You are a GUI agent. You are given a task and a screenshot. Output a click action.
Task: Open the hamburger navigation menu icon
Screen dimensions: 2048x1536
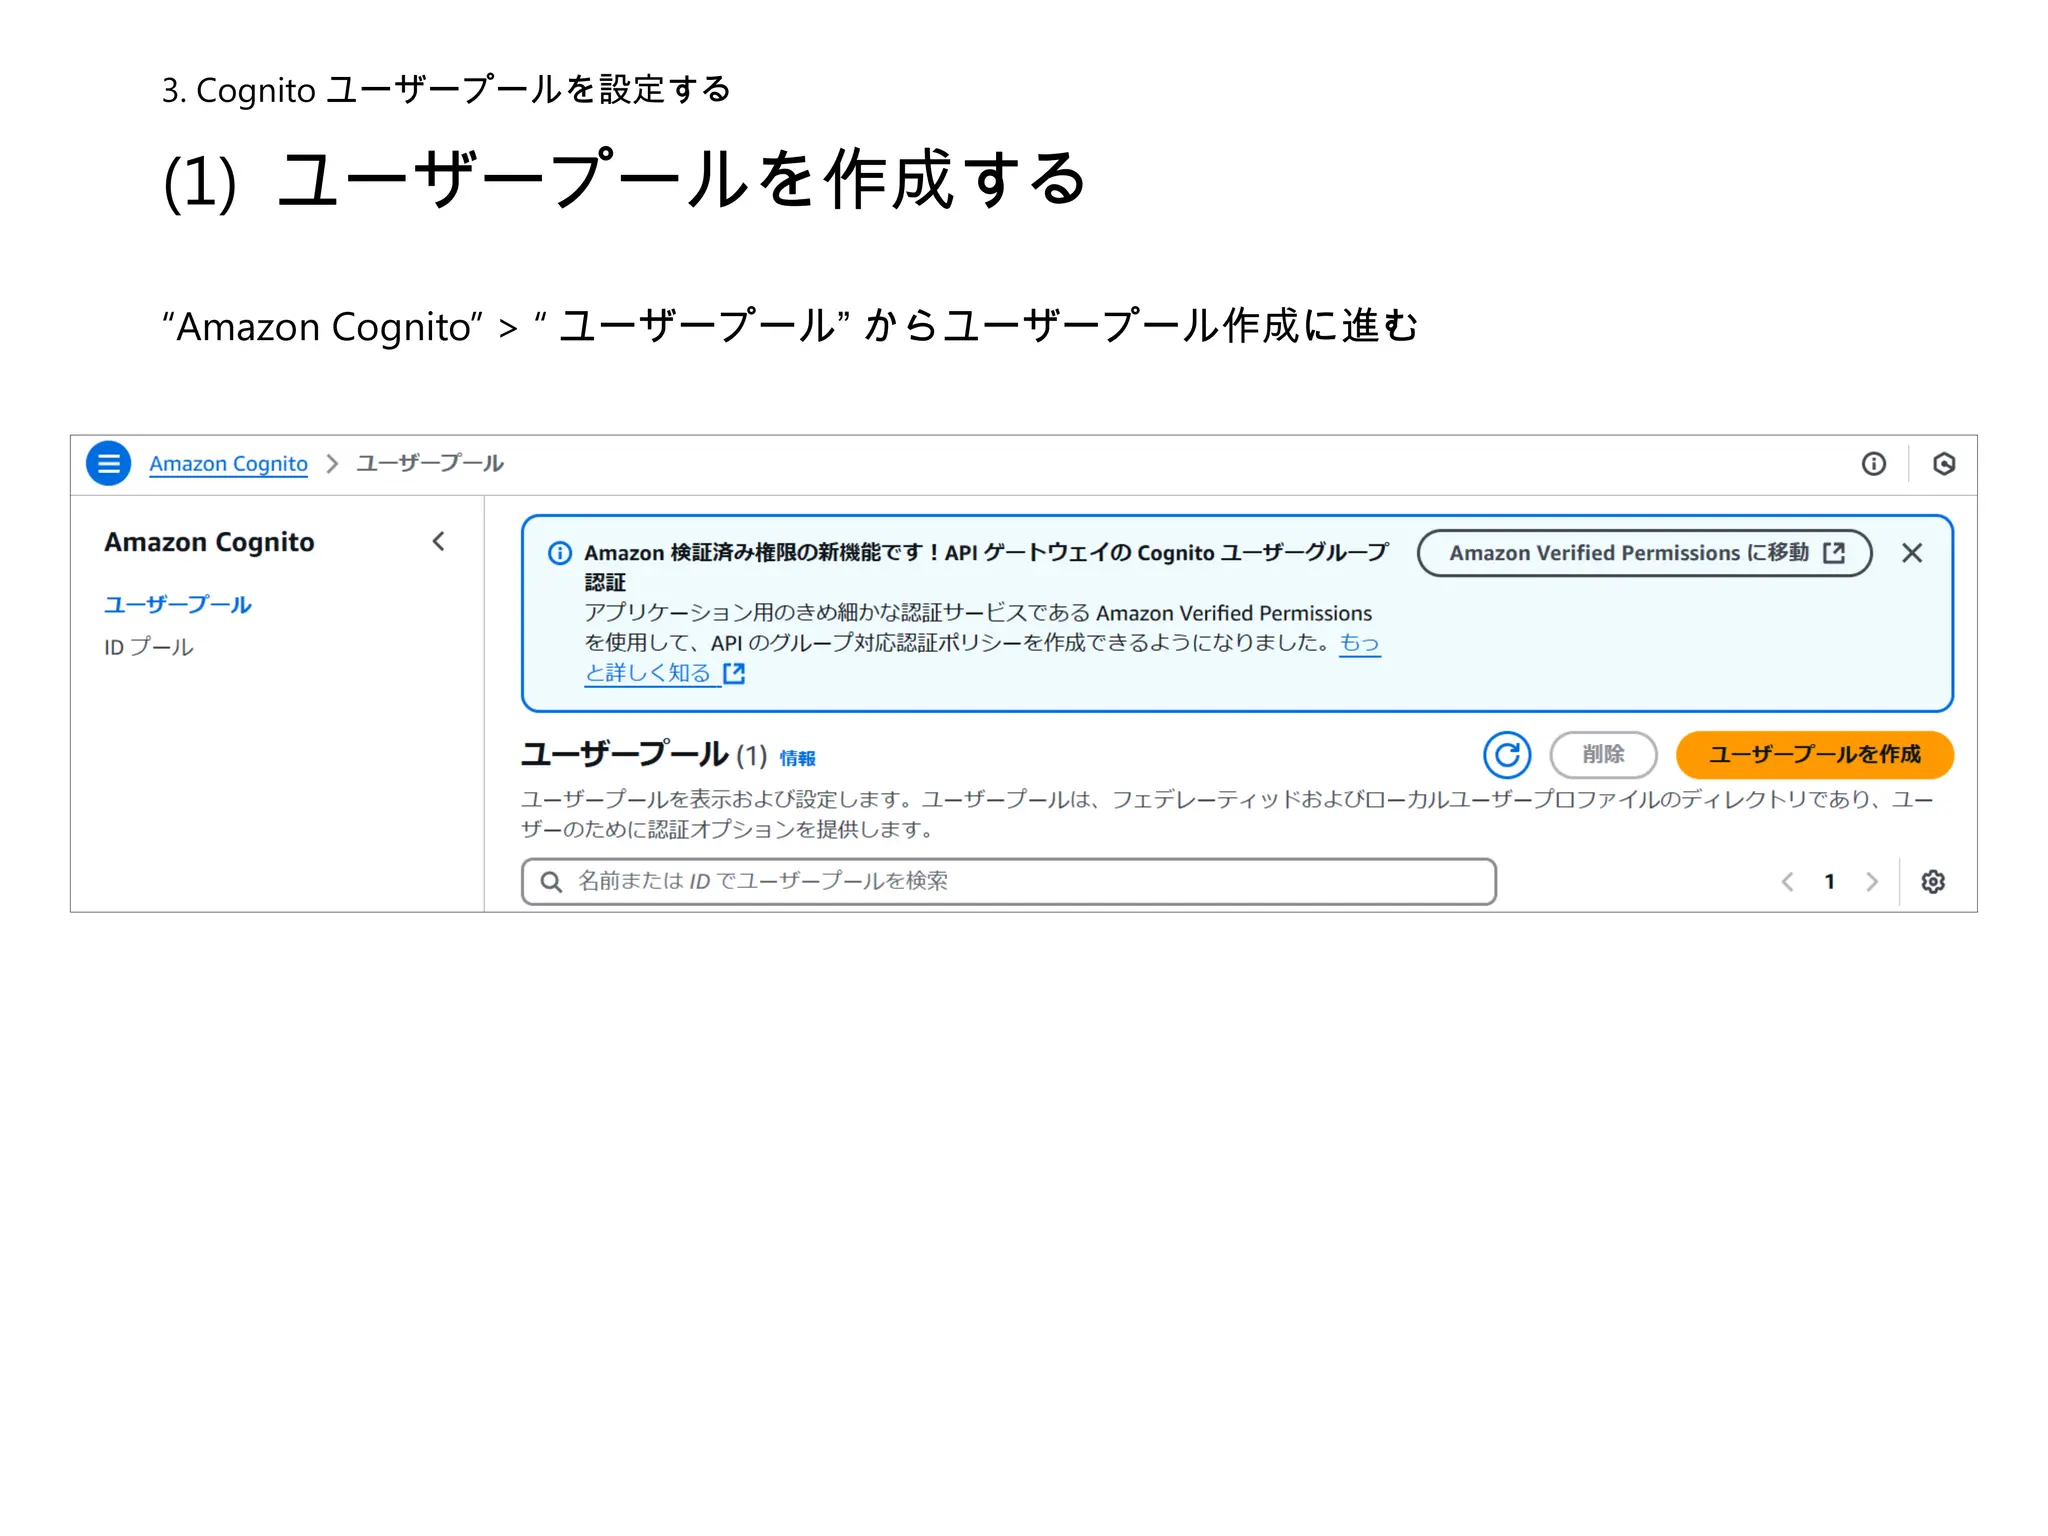(x=108, y=463)
